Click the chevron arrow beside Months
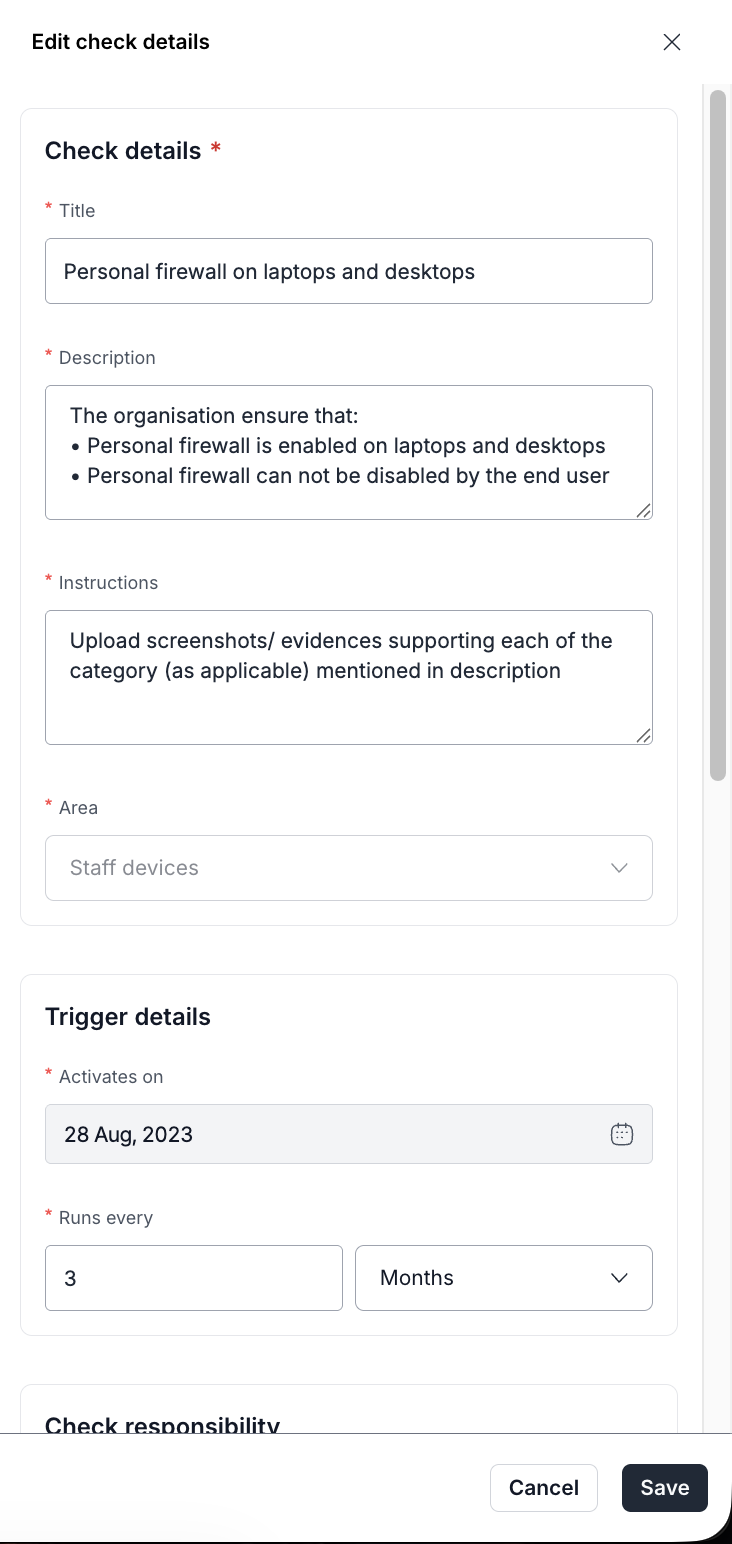This screenshot has height=1544, width=732. click(x=619, y=1278)
